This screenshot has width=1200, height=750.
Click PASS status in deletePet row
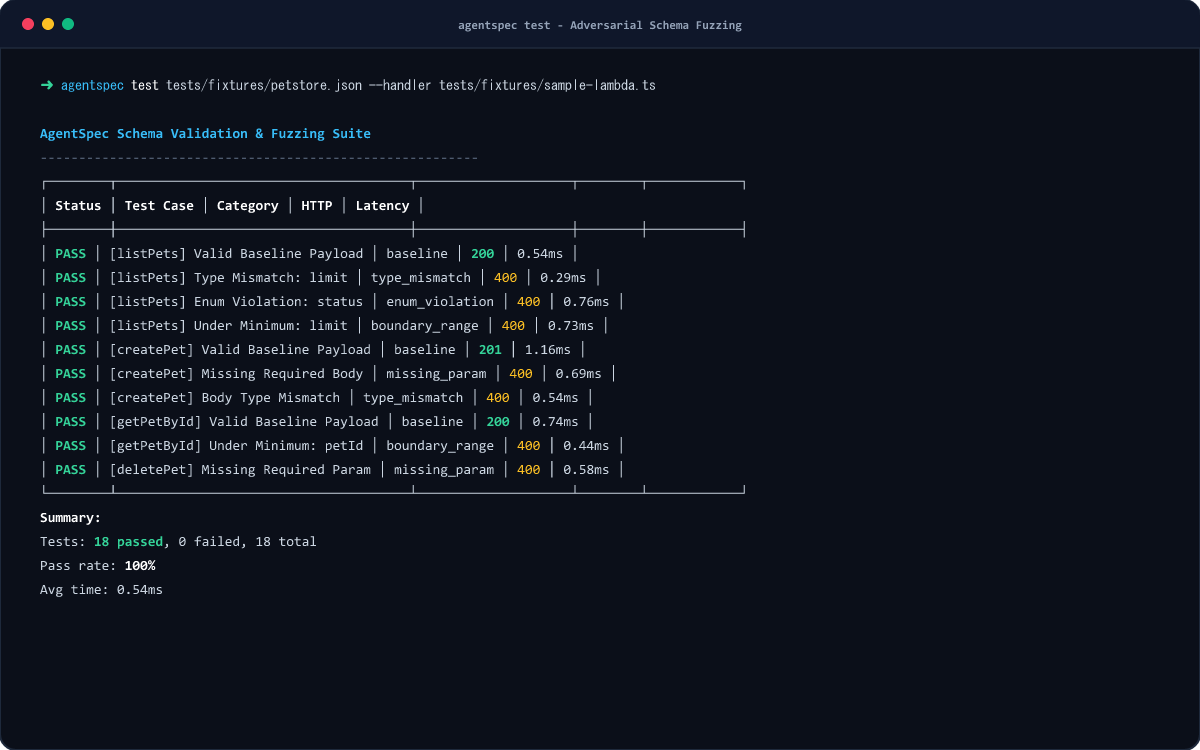pyautogui.click(x=70, y=470)
